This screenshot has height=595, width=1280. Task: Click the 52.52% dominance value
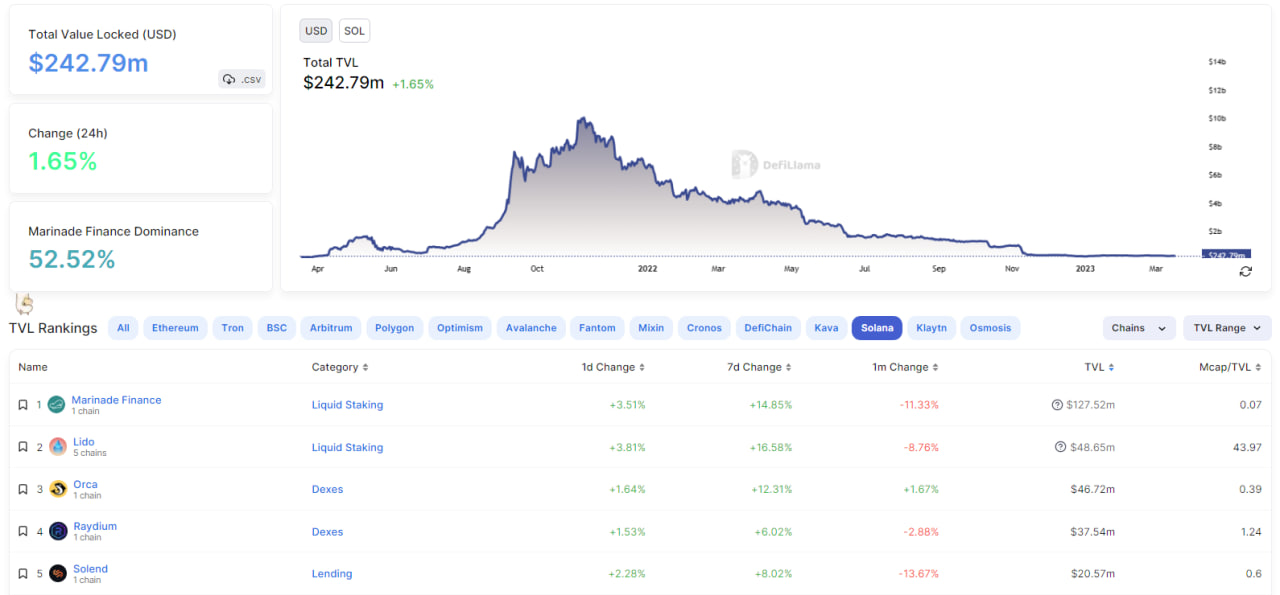[72, 260]
